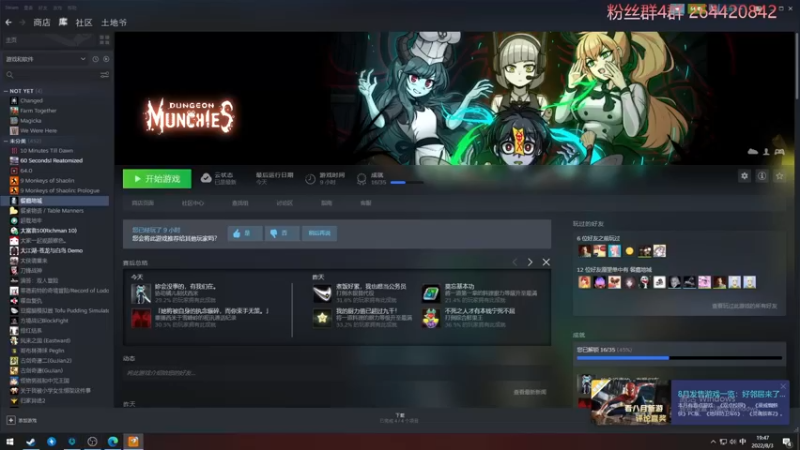This screenshot has width=800, height=450.
Task: Go to next post-game summary page
Action: point(530,262)
